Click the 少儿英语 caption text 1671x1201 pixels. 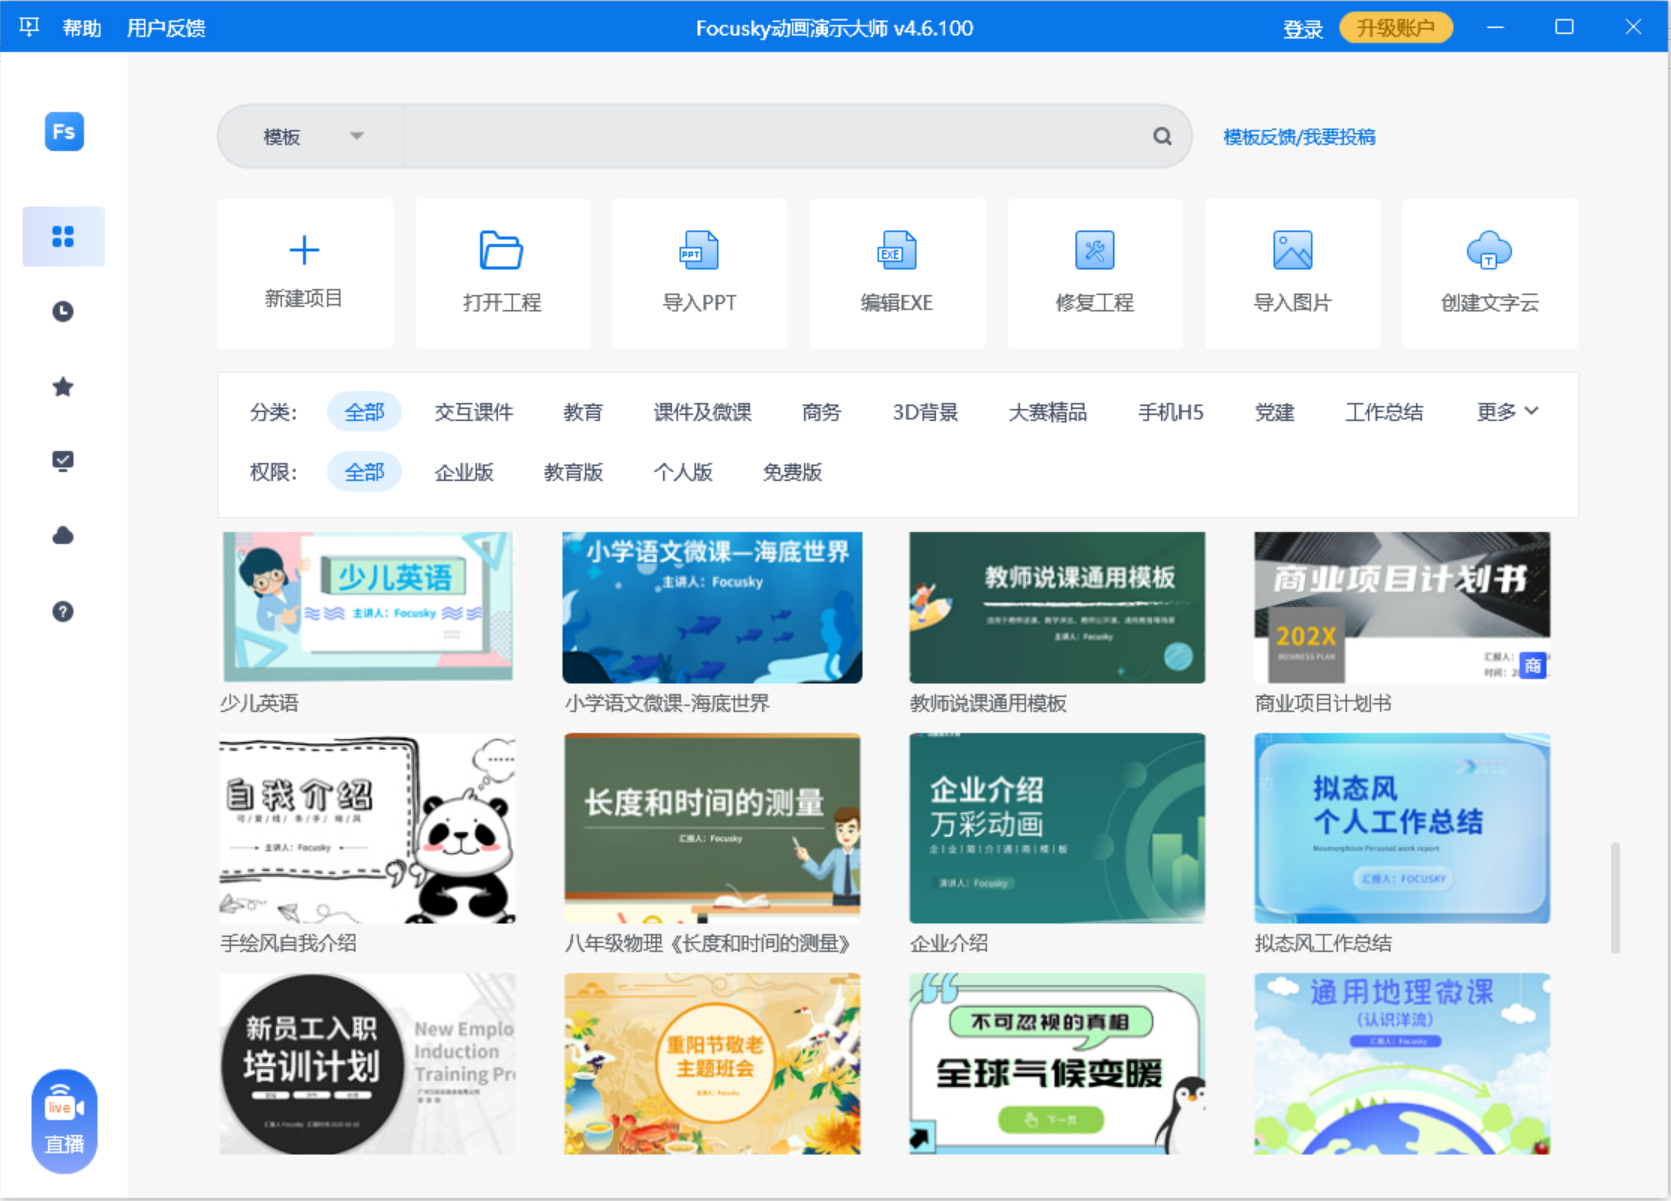pos(259,703)
